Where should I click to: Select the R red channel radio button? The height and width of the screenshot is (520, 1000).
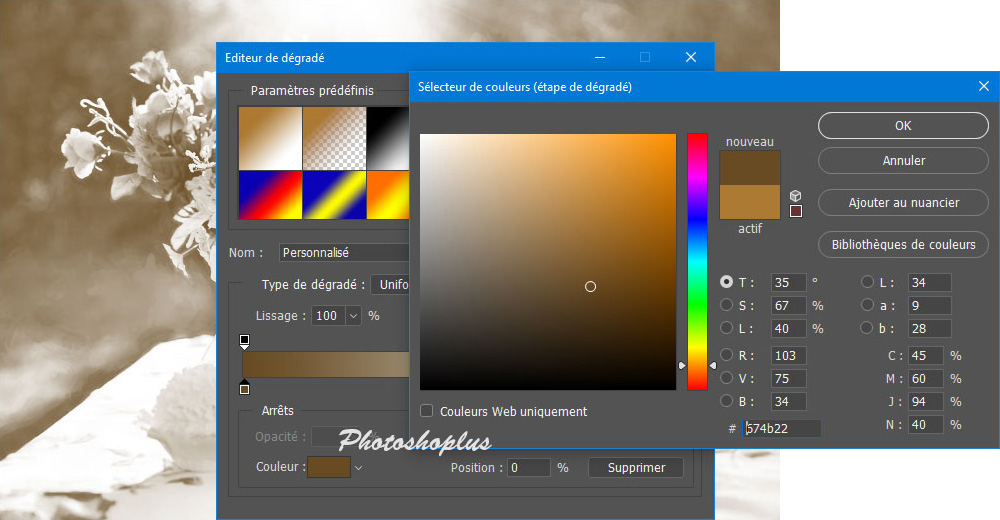[727, 355]
